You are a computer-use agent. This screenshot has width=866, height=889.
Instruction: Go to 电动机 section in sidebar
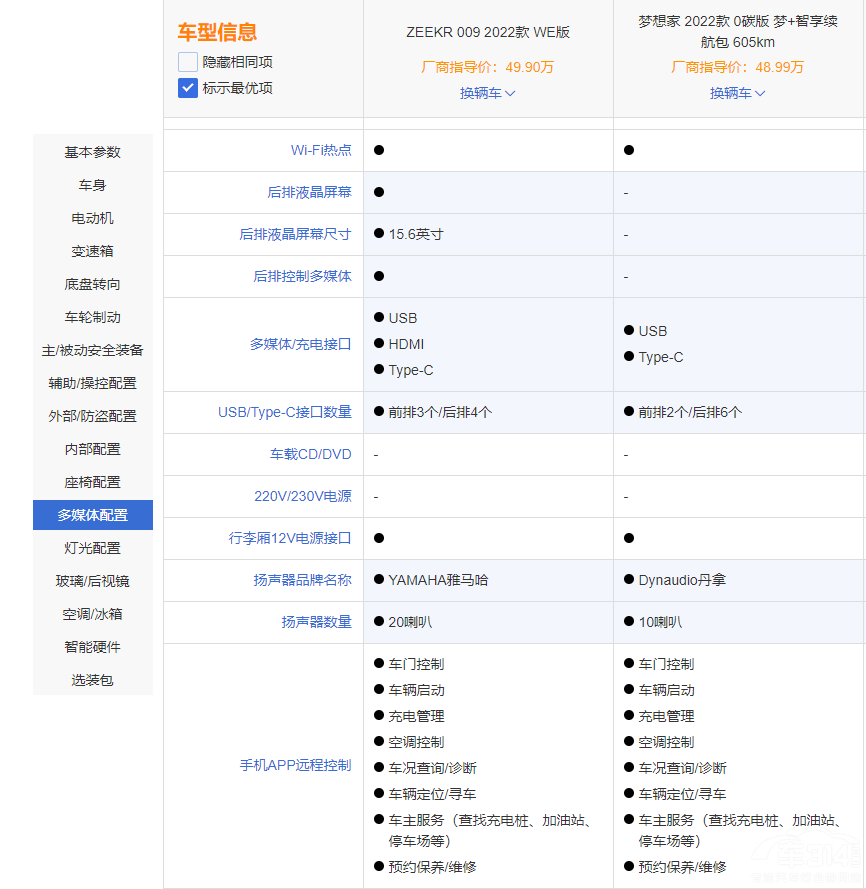[93, 218]
